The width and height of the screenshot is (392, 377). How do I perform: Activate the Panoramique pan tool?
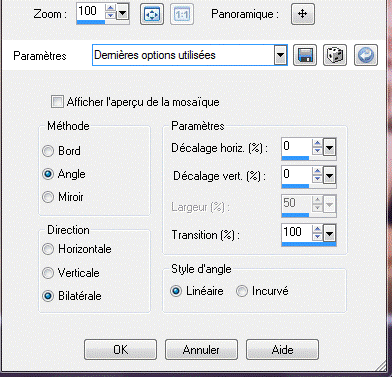[x=303, y=14]
